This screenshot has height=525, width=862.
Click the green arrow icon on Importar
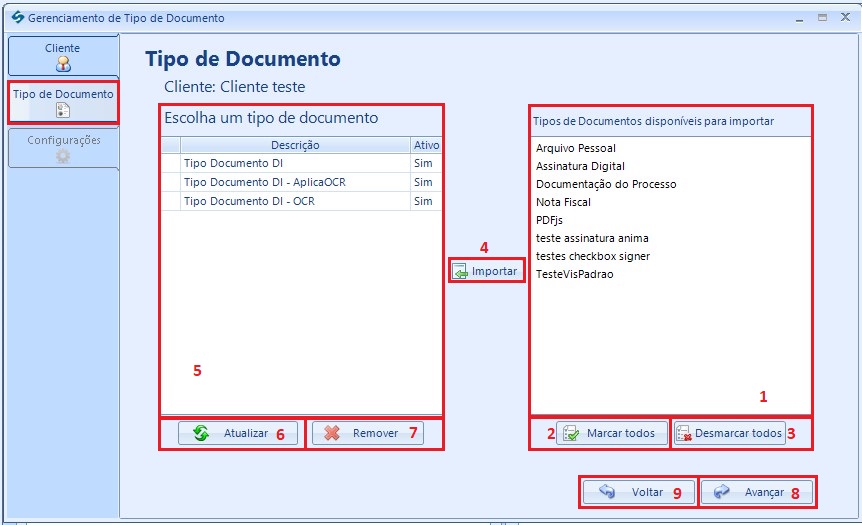(460, 271)
